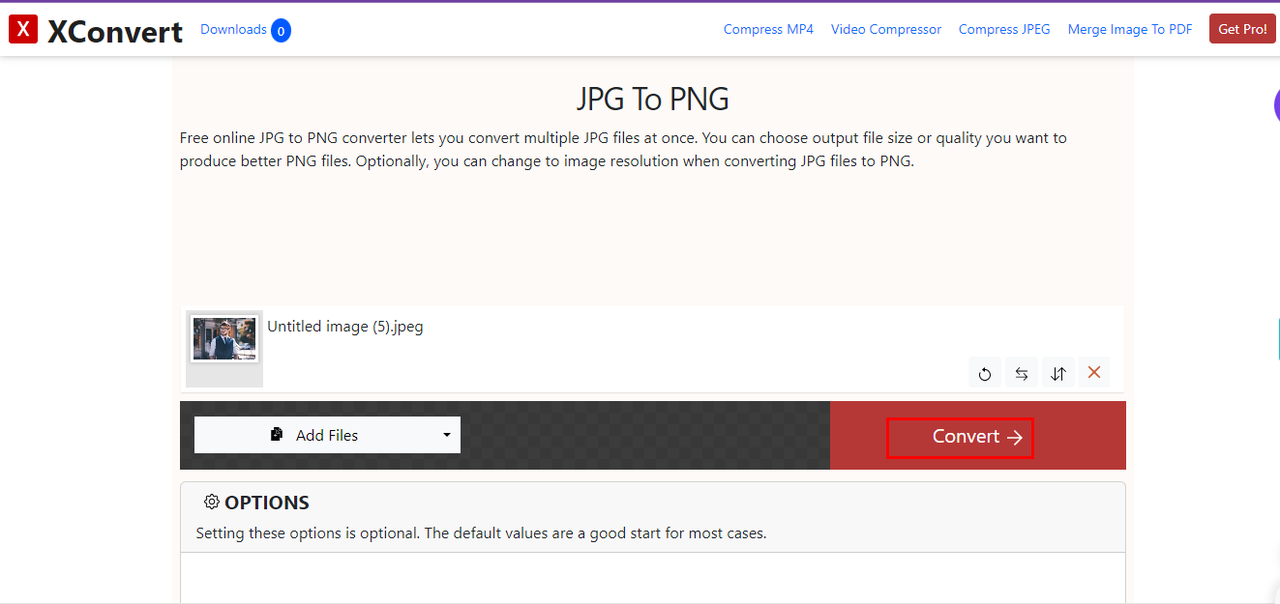Open the Compress JPEG link
1280x604 pixels.
click(x=1004, y=29)
